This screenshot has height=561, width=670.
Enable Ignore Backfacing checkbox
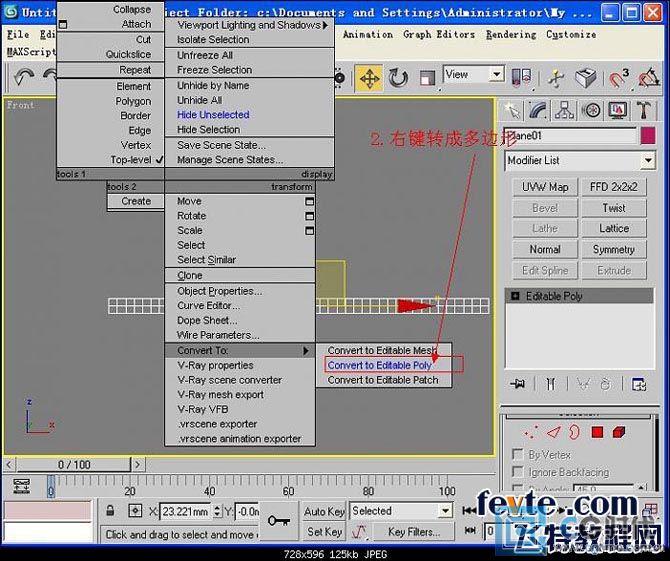pyautogui.click(x=517, y=472)
